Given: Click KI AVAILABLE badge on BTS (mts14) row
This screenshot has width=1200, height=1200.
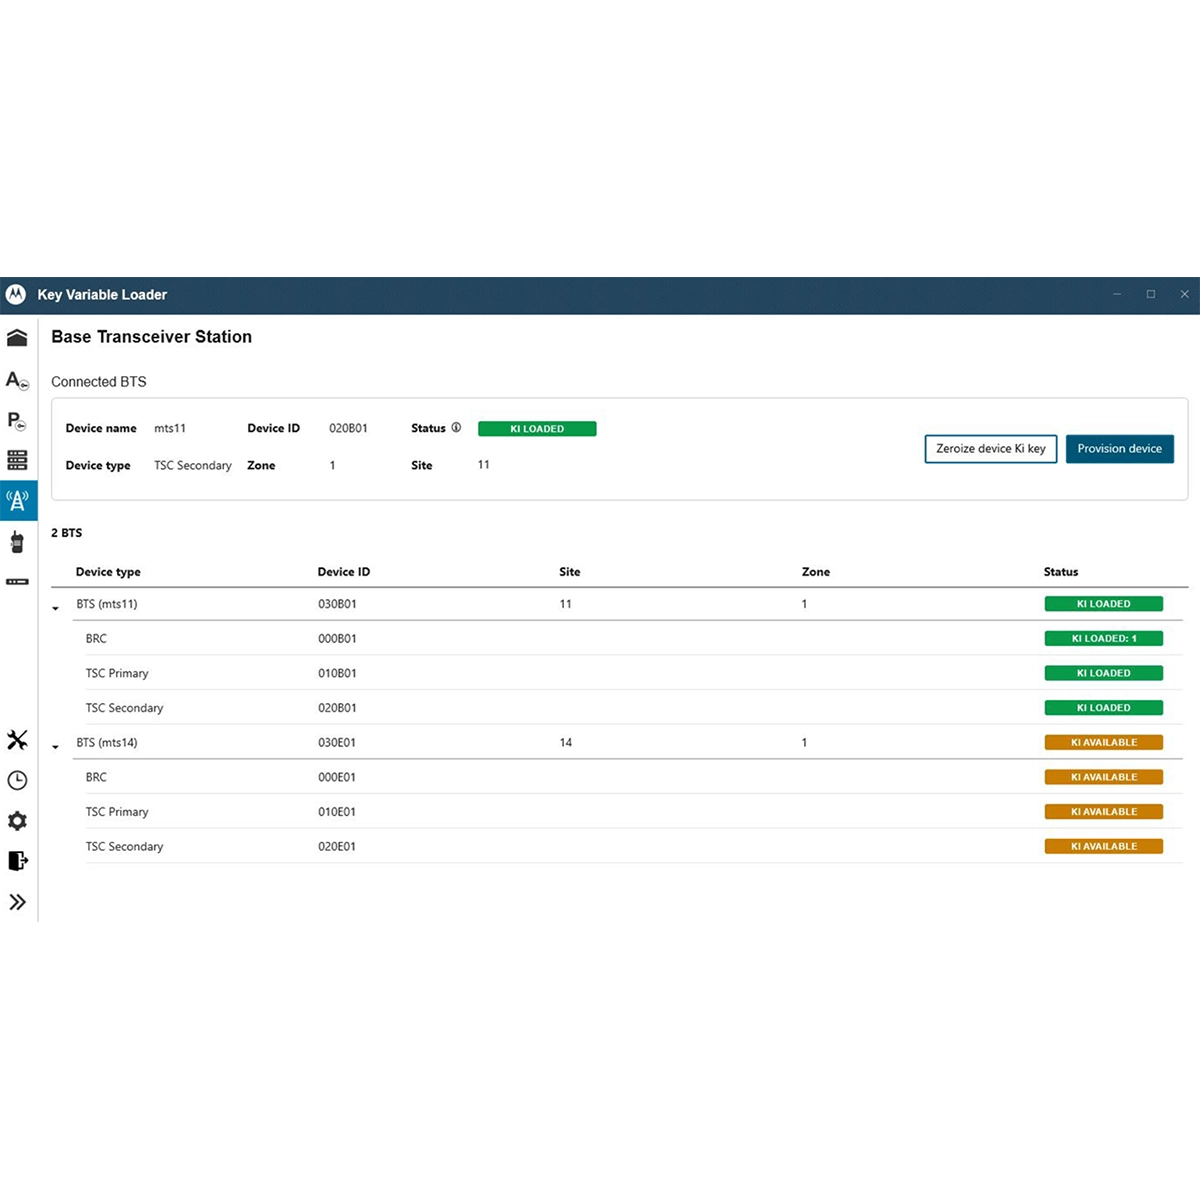Looking at the screenshot, I should 1104,742.
